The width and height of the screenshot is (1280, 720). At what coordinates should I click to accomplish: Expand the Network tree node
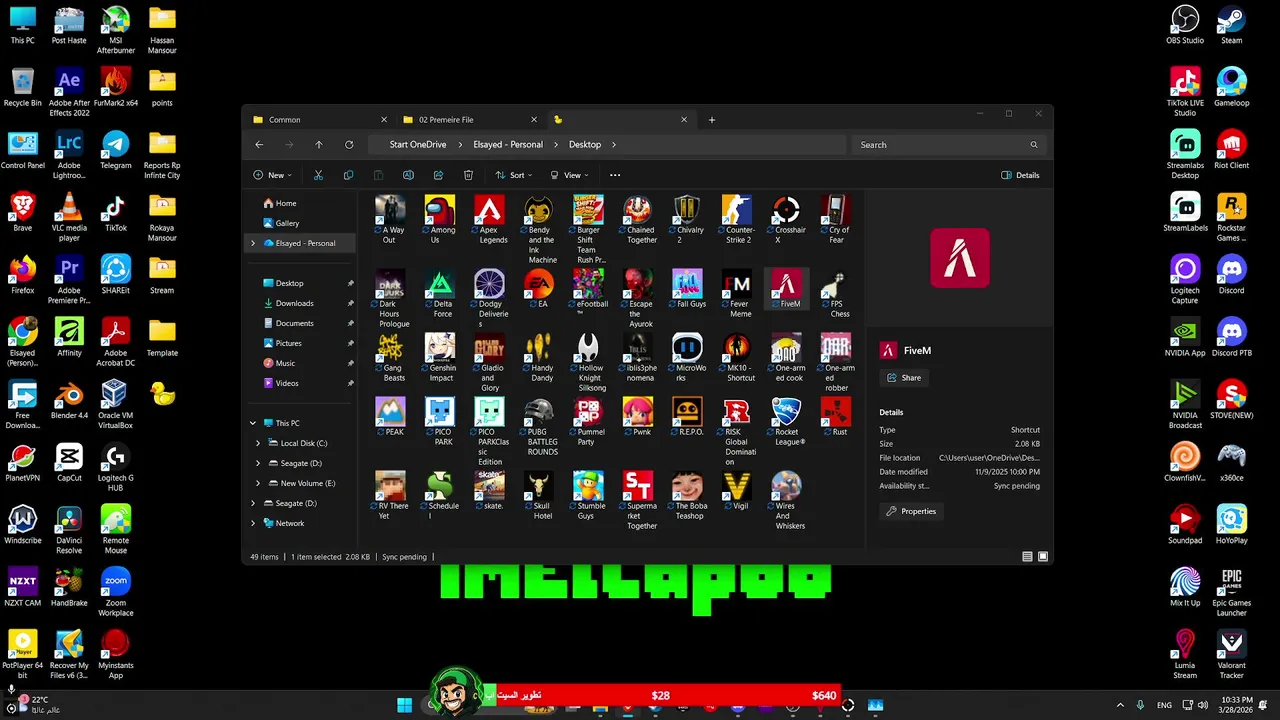tap(253, 523)
